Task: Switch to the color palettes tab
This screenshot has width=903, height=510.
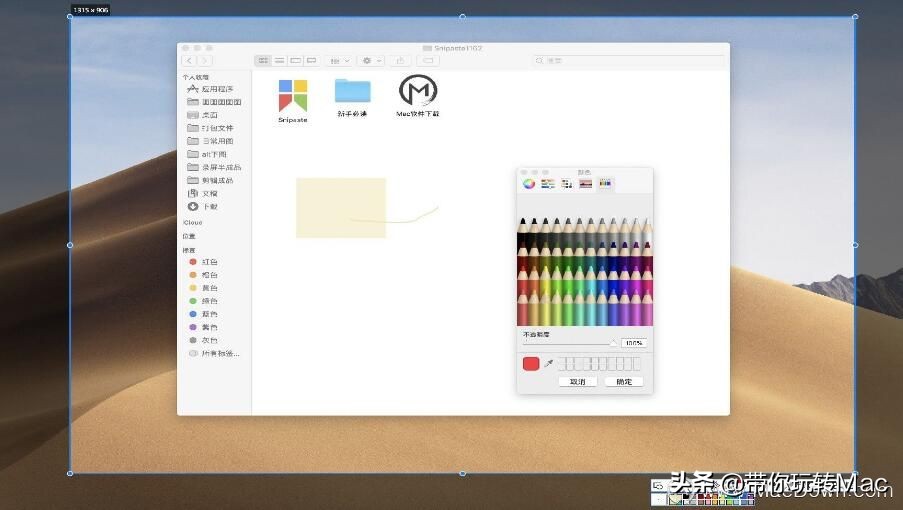Action: [567, 184]
